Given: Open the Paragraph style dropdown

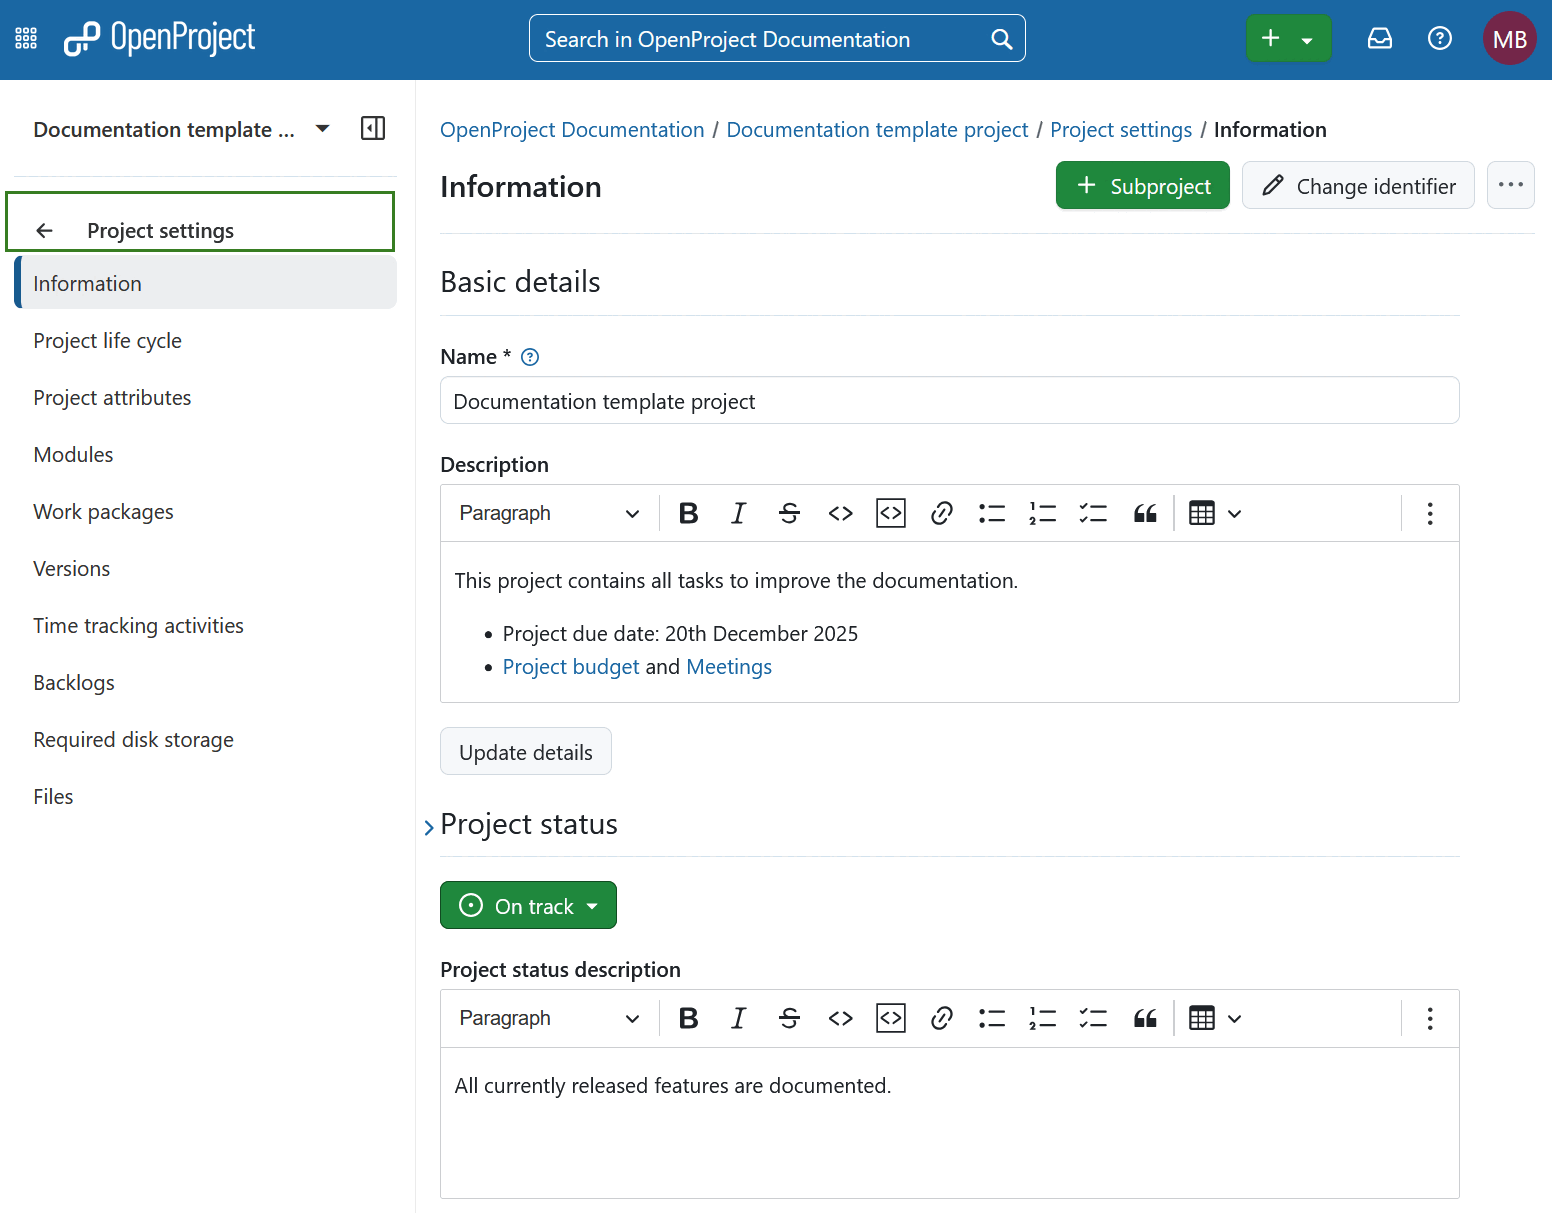Looking at the screenshot, I should pyautogui.click(x=546, y=512).
